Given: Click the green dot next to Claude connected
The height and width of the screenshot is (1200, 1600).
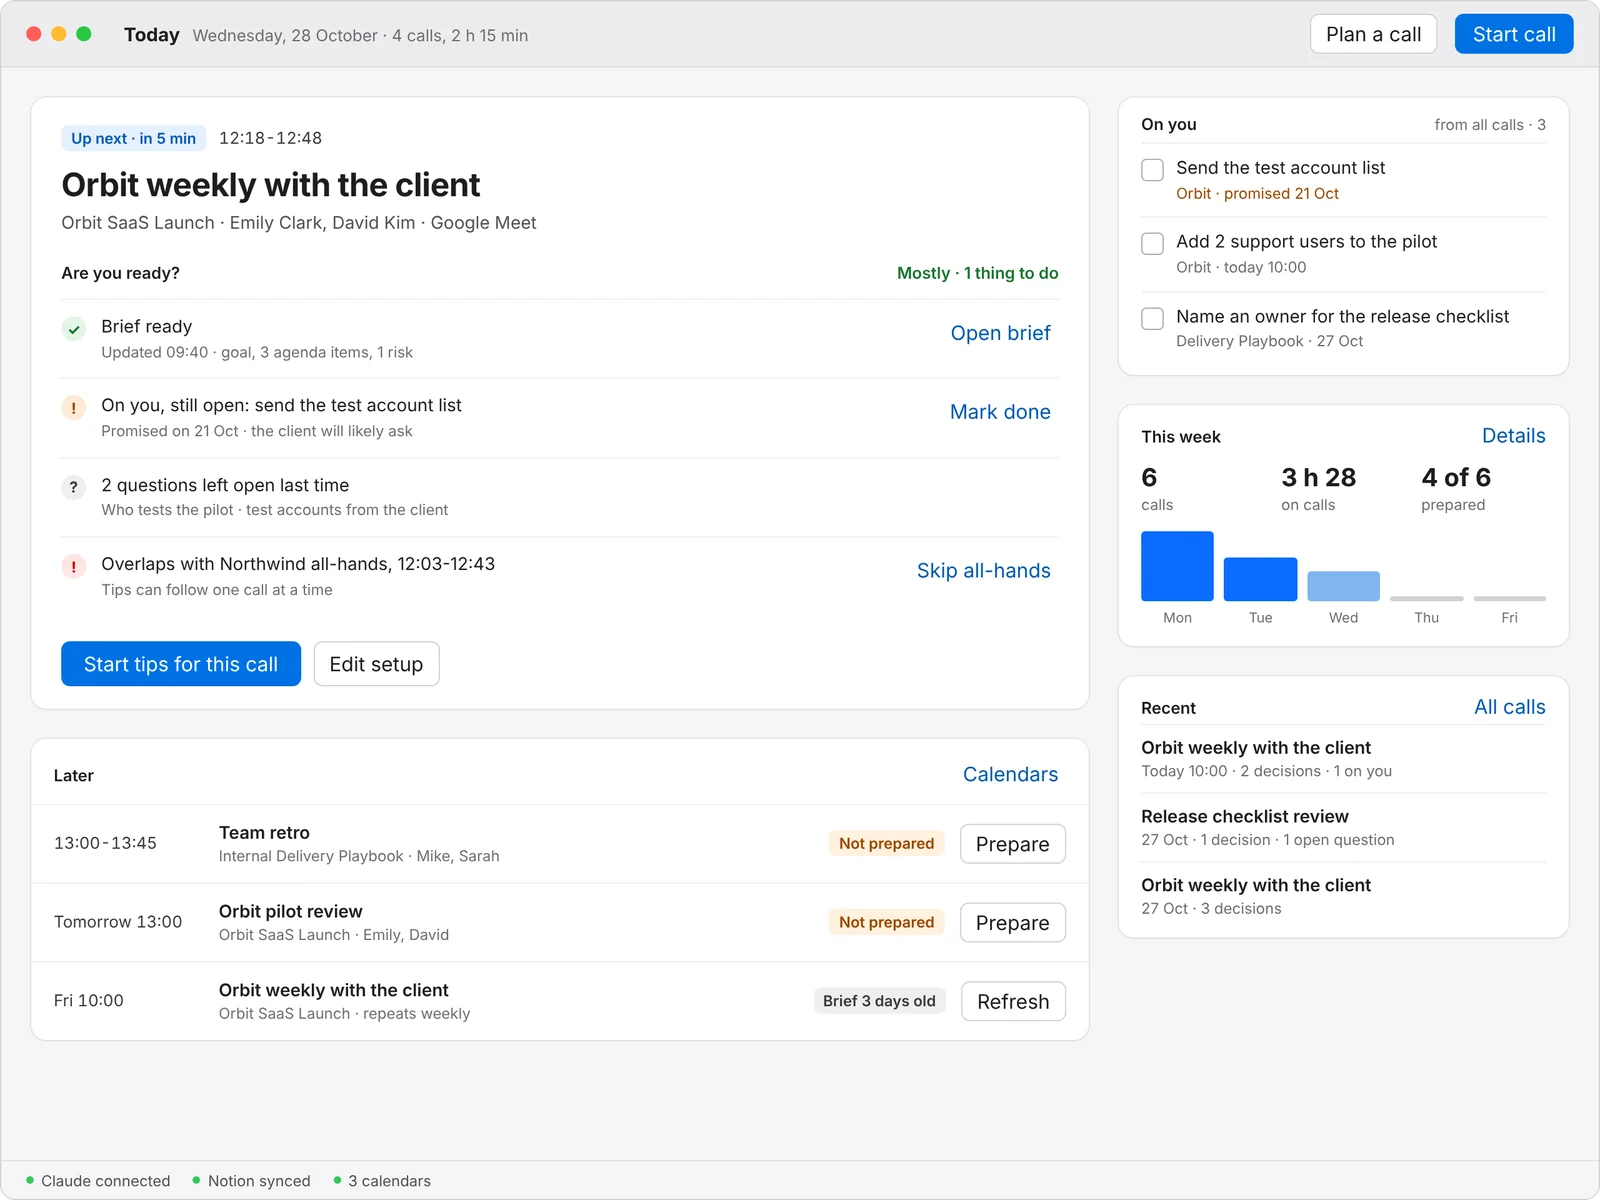Looking at the screenshot, I should click(30, 1180).
